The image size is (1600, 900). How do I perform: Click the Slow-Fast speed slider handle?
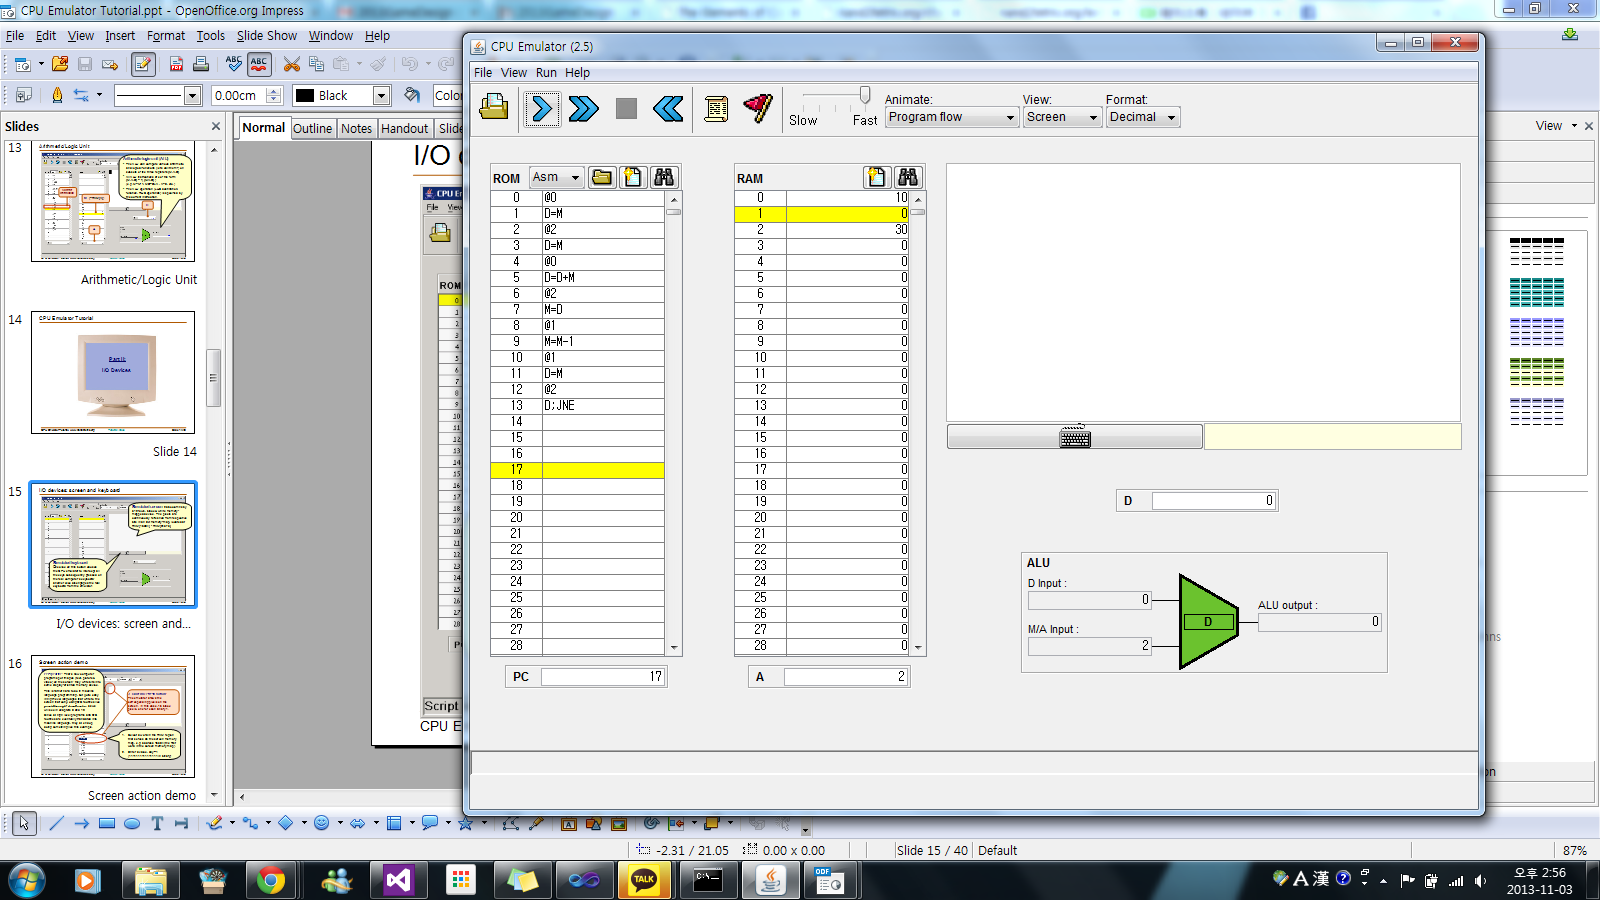865,95
